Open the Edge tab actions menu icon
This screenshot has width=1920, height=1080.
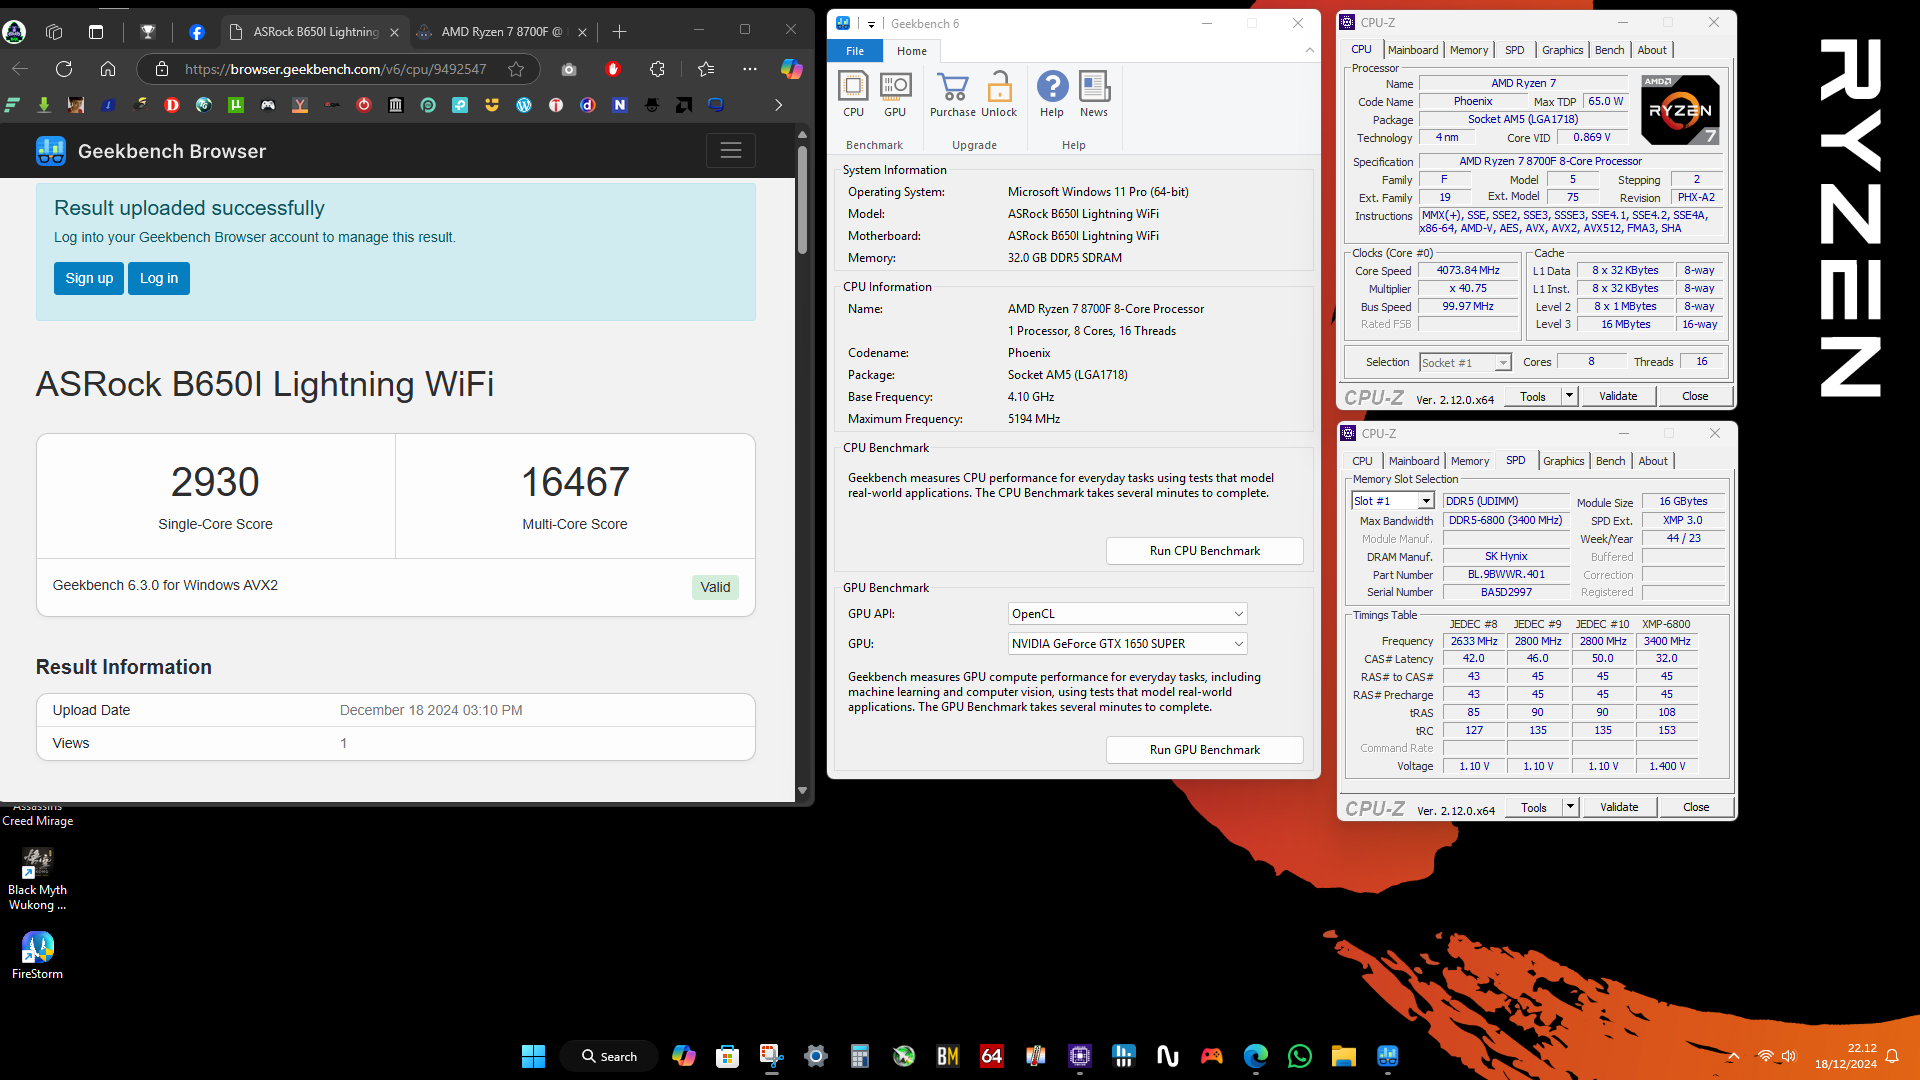coord(96,32)
